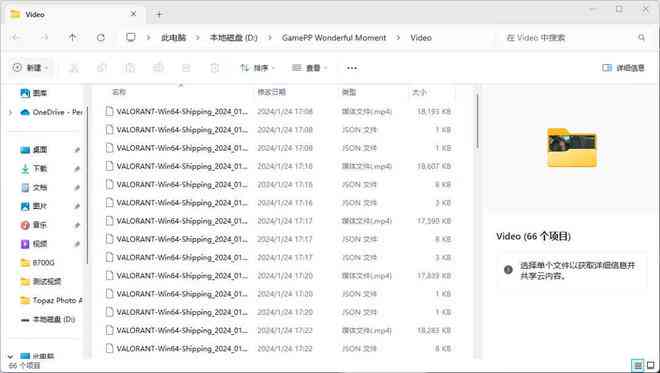Refresh the current folder view
This screenshot has height=373, width=660.
[101, 37]
